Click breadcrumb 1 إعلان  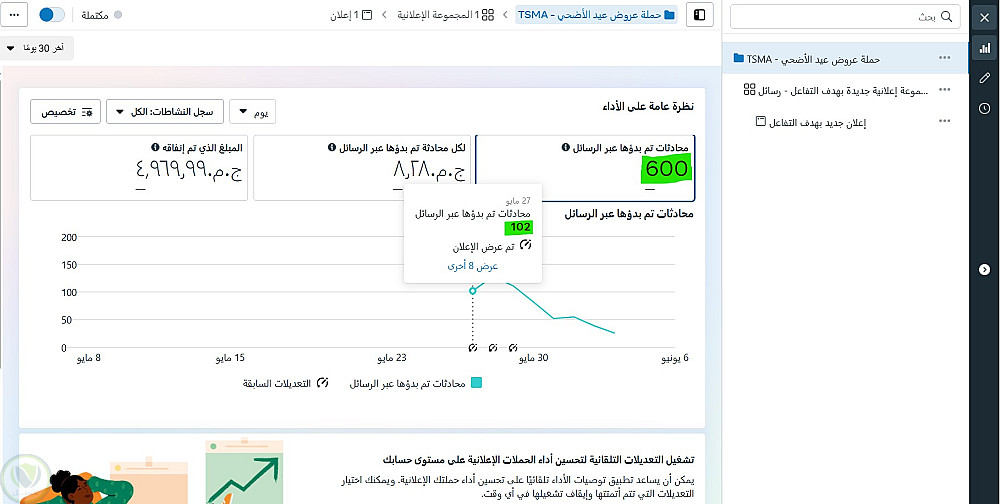pyautogui.click(x=351, y=15)
